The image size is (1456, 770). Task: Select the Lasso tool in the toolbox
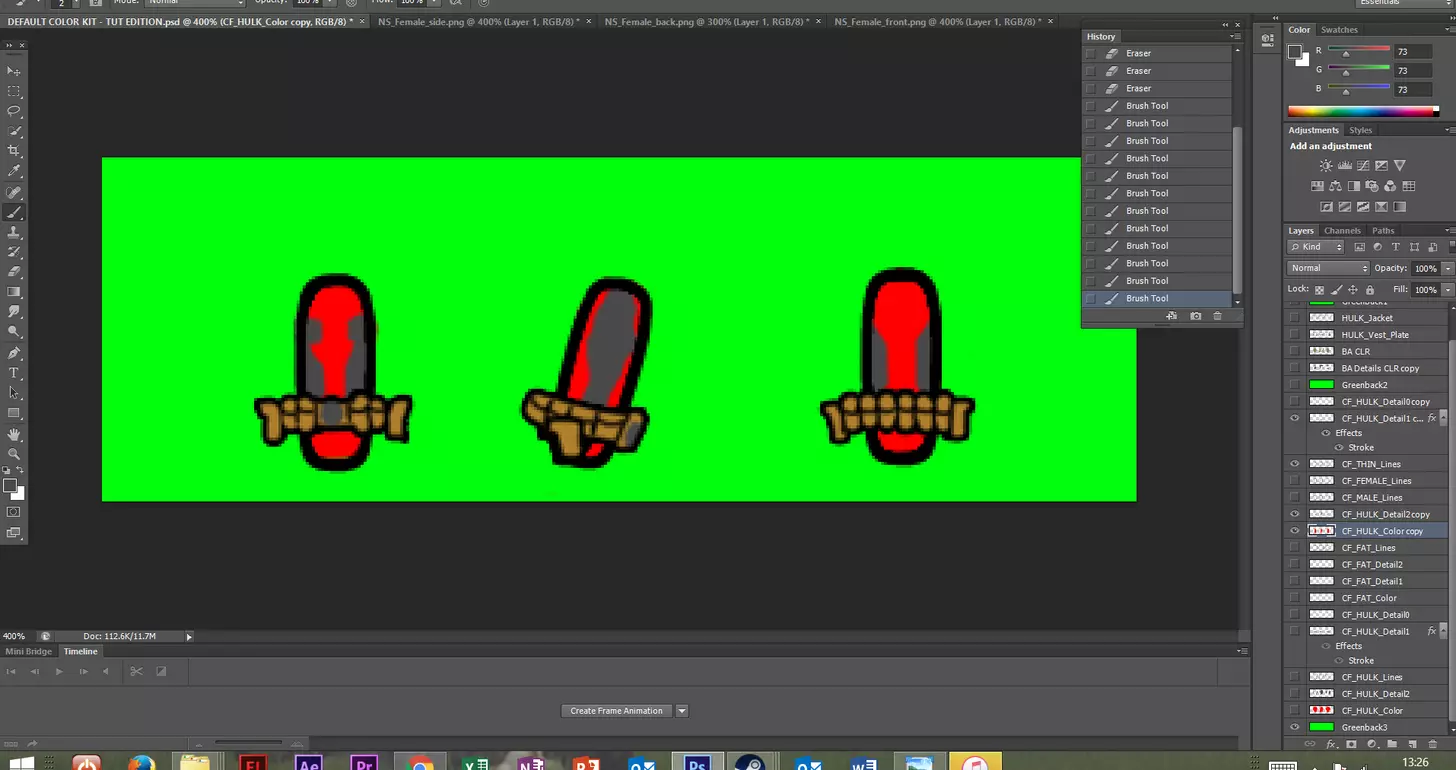click(14, 111)
